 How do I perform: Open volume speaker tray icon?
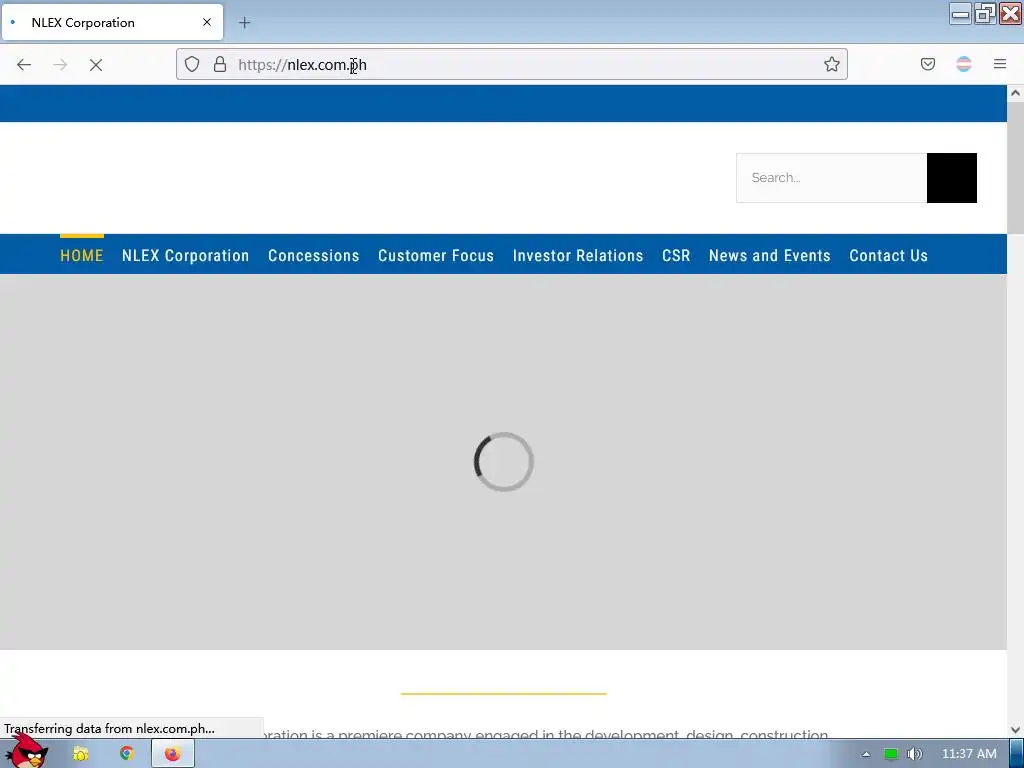(914, 754)
